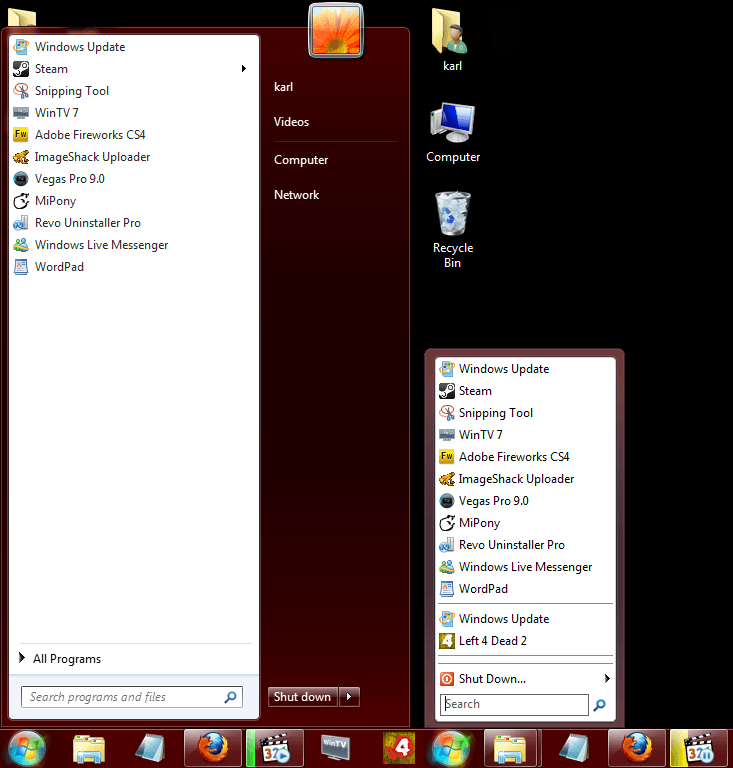Click the Steam icon in the large Start menu

point(21,69)
